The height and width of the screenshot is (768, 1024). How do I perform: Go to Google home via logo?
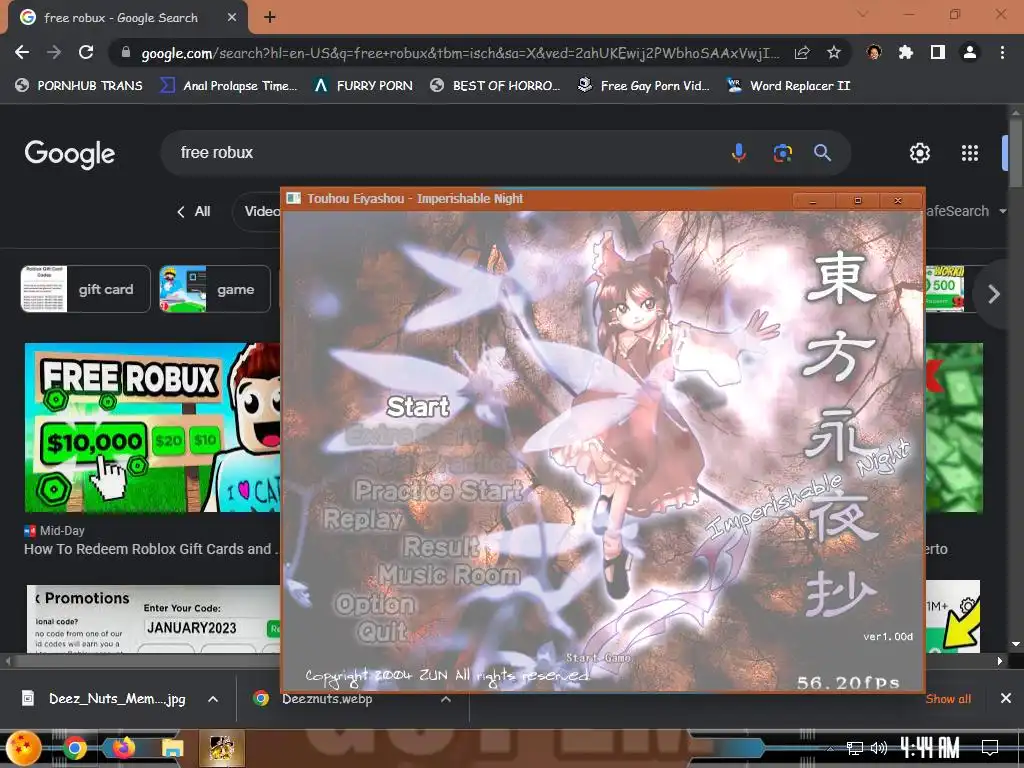pos(70,154)
